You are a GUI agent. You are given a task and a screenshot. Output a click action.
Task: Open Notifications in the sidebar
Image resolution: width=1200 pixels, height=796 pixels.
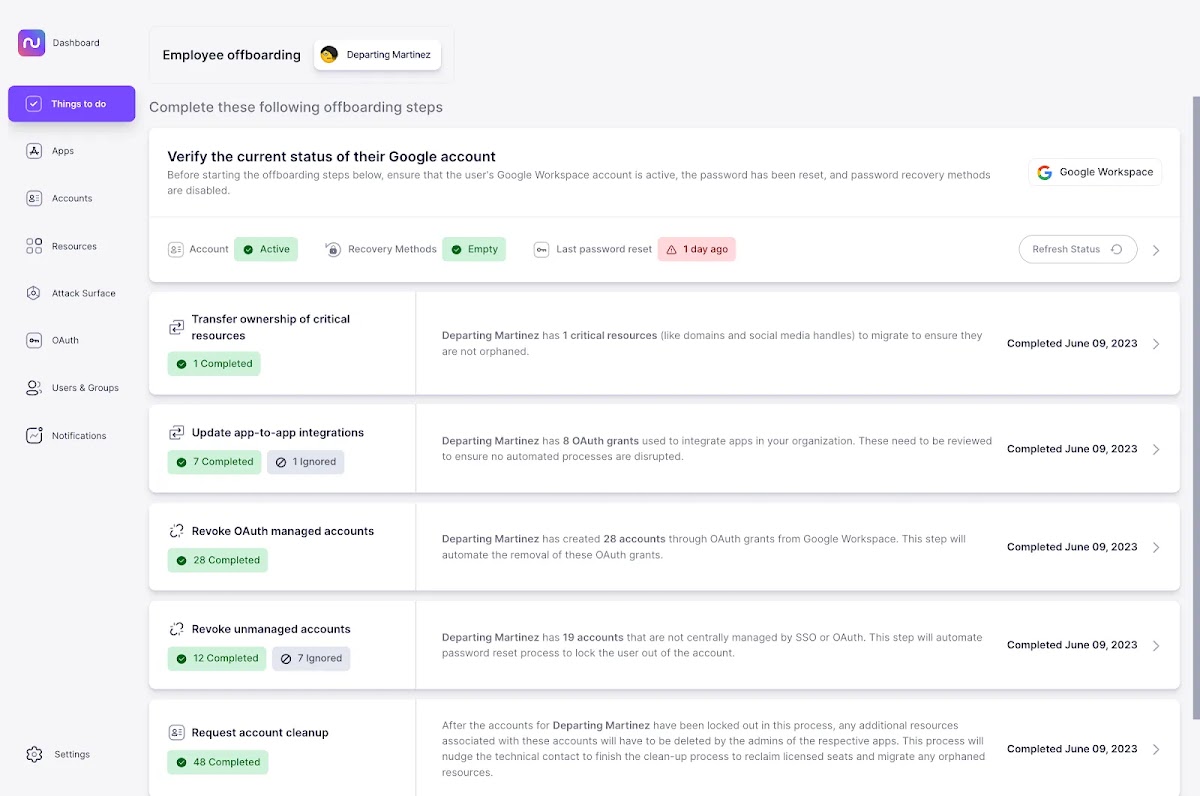78,436
